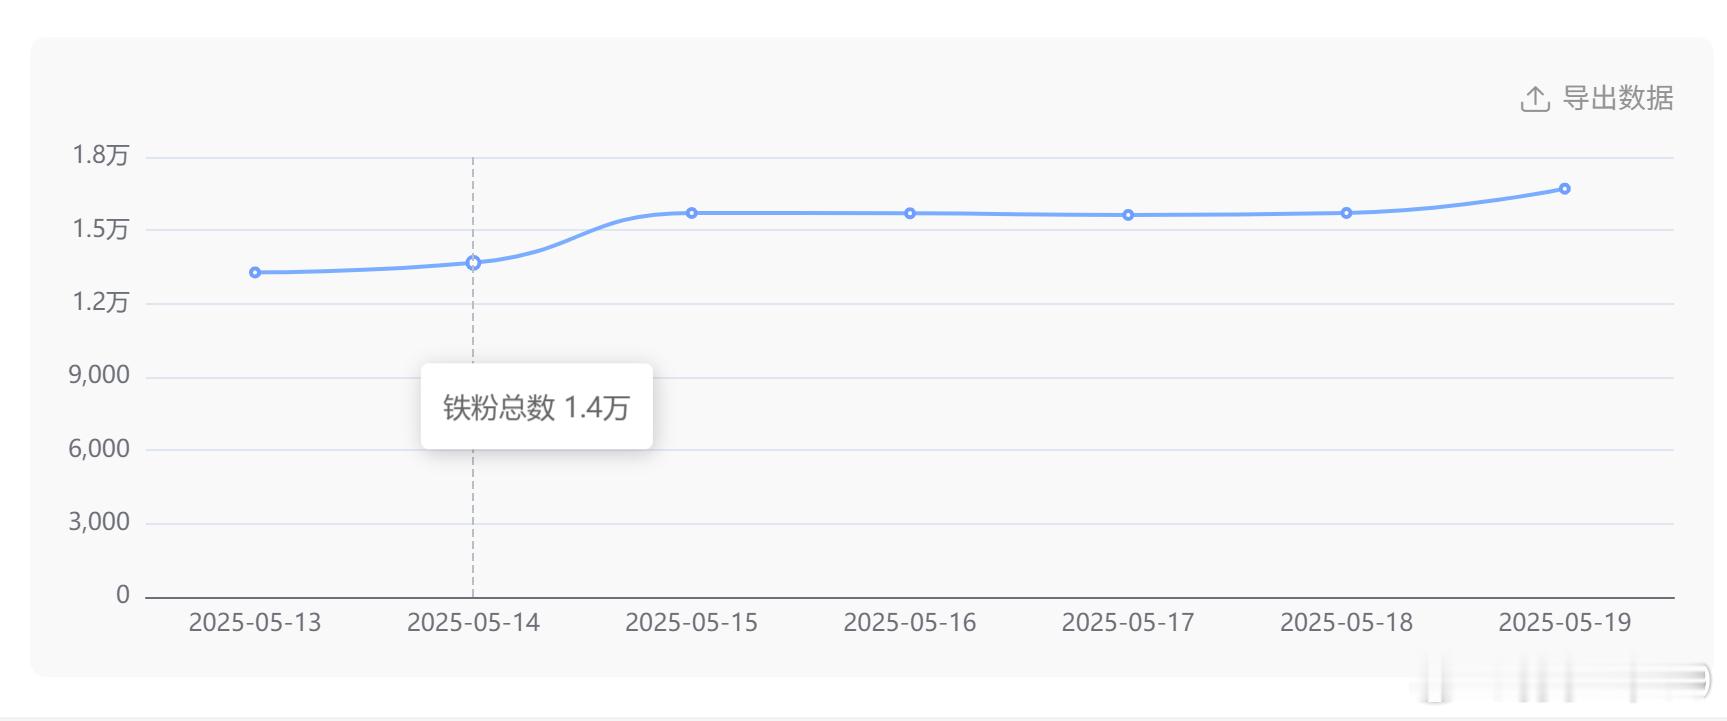Select the highlighted data point for 2025-05-14
Image resolution: width=1727 pixels, height=721 pixels.
pyautogui.click(x=473, y=263)
